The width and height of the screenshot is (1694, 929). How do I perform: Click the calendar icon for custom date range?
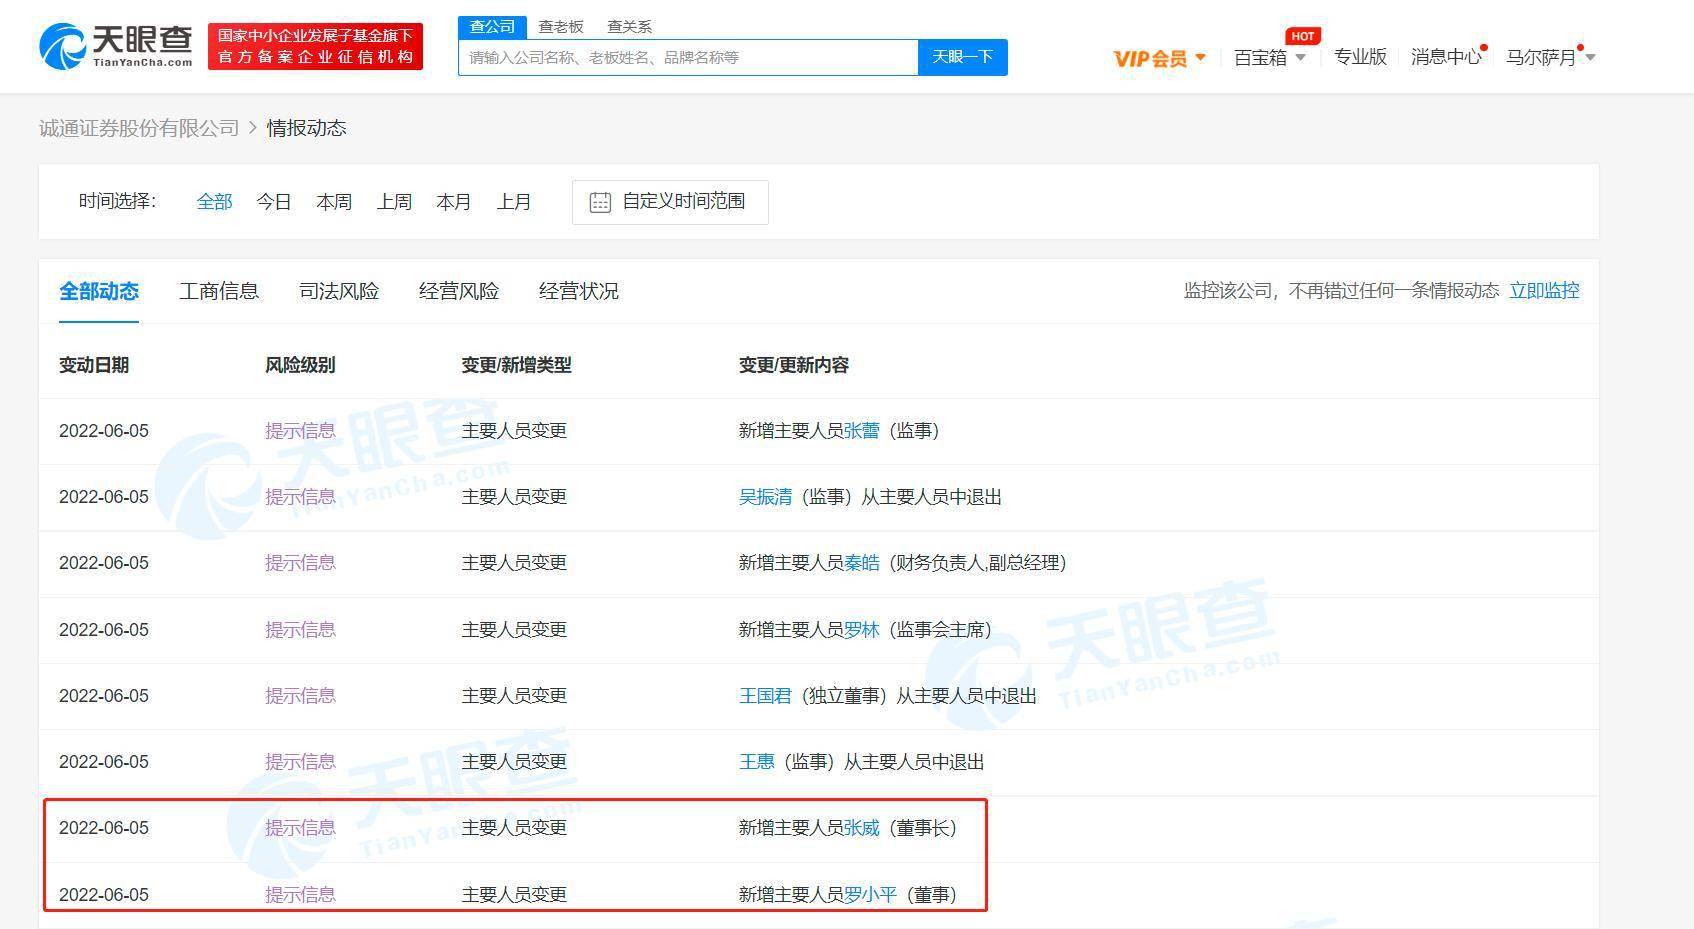pos(600,202)
